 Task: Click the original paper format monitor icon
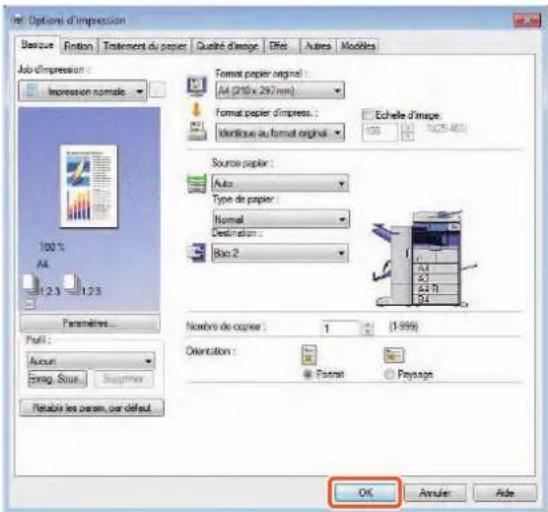[196, 86]
